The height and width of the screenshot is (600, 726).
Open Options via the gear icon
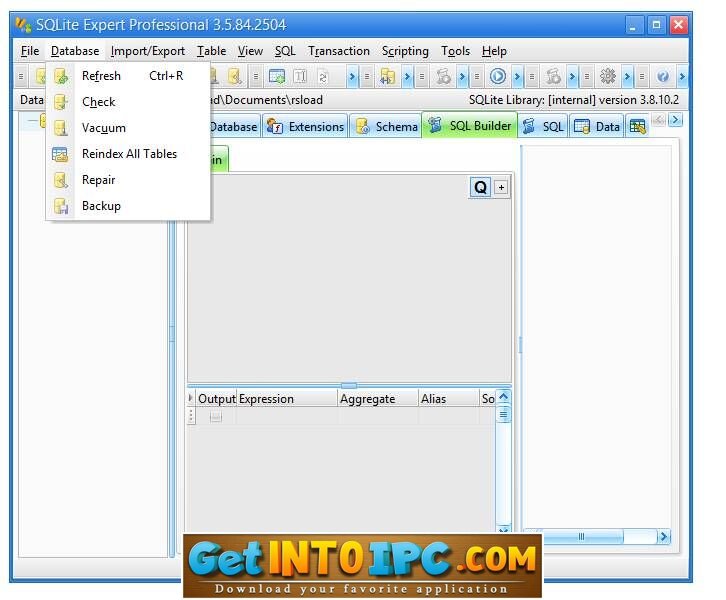coord(607,76)
